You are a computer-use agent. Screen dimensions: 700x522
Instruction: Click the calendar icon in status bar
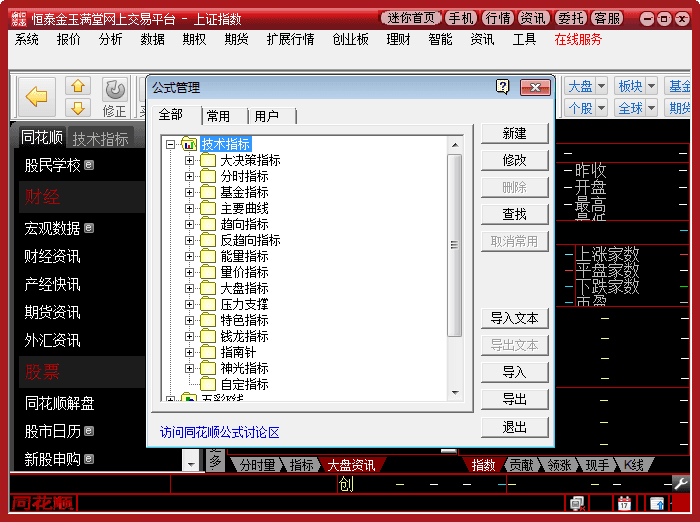[624, 503]
